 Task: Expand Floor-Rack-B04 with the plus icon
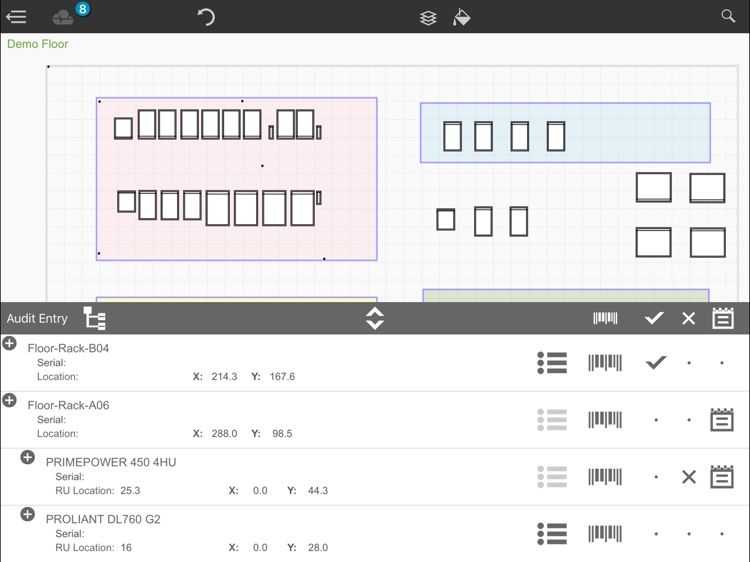(x=9, y=343)
